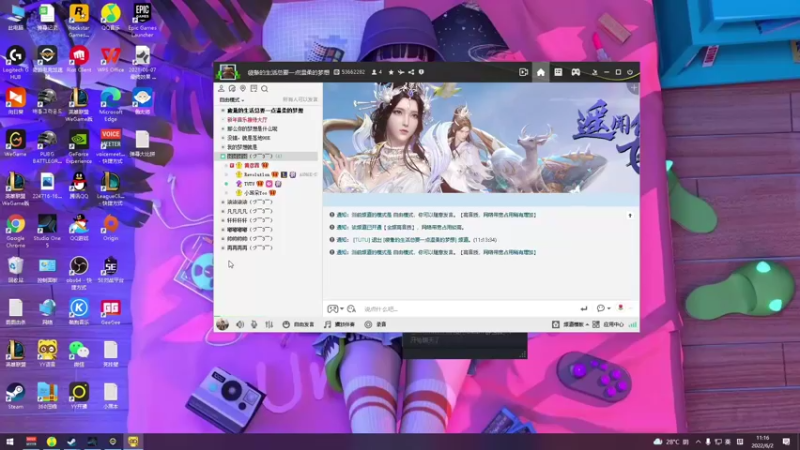Viewport: 800px width, 450px height.
Task: Open dropdown arrow next to game picker icon
Action: (342, 309)
